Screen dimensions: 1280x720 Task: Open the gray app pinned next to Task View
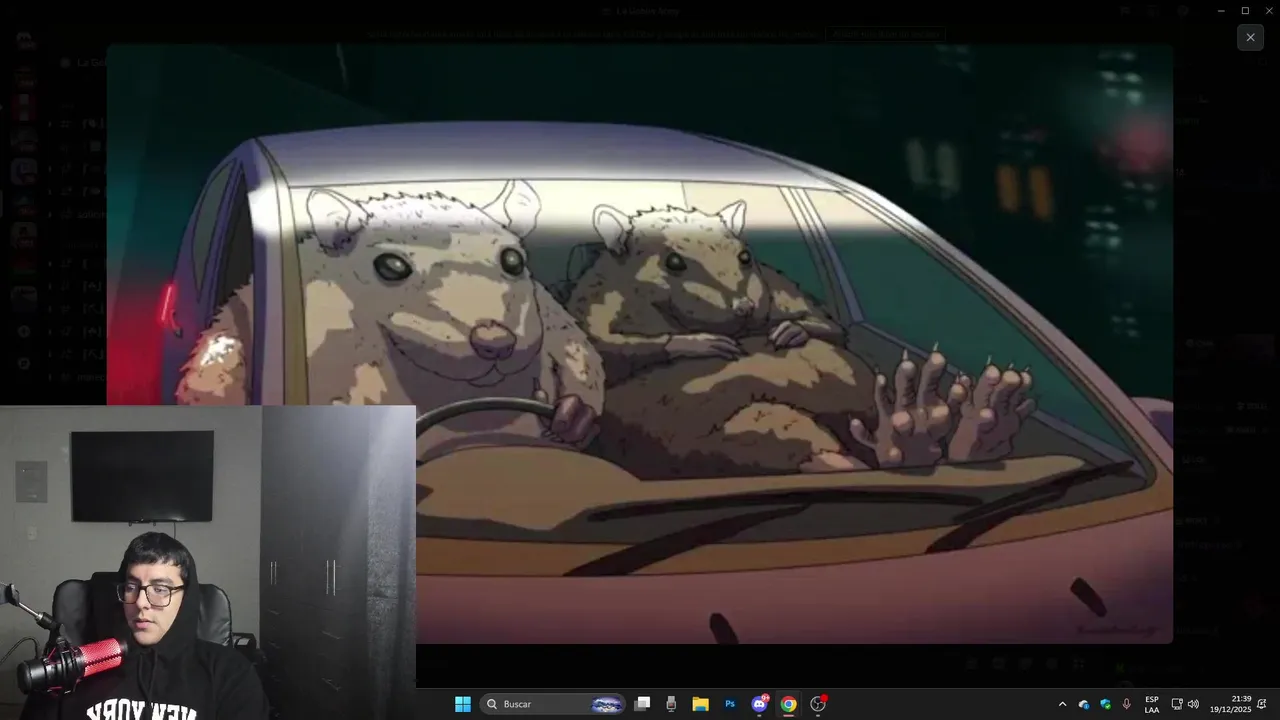pyautogui.click(x=671, y=704)
